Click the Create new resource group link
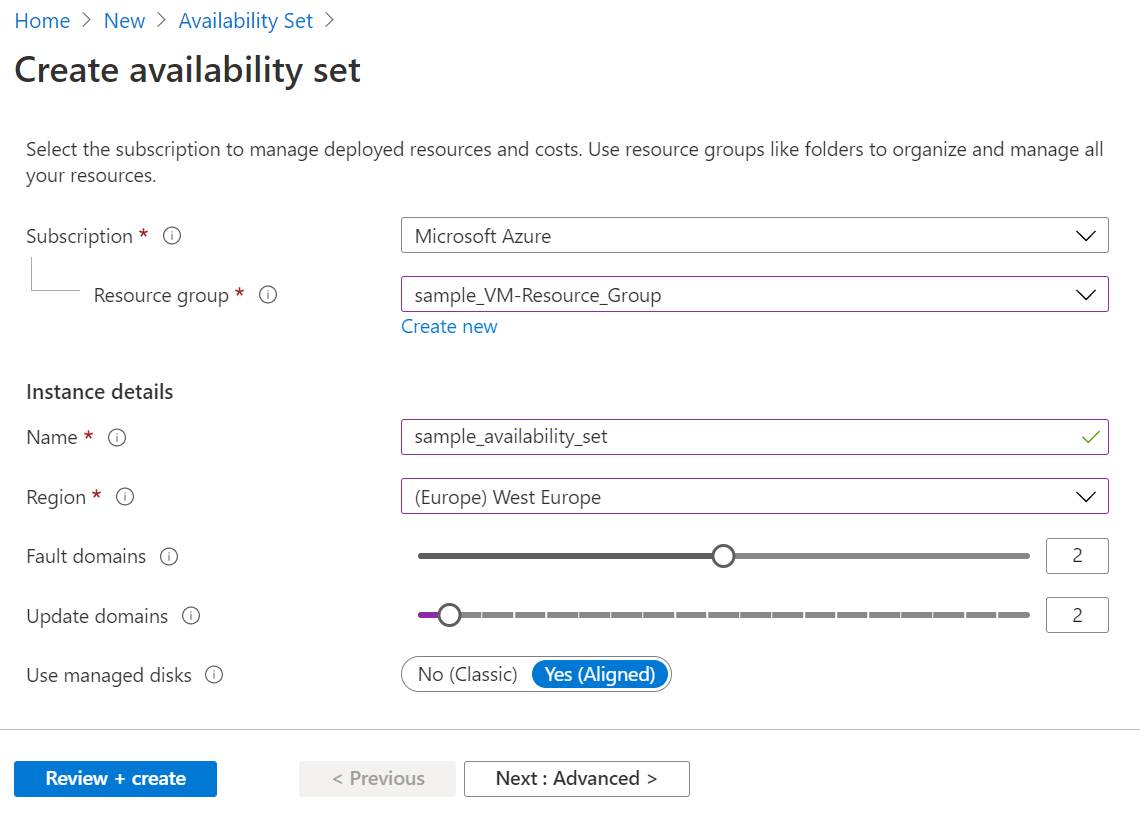This screenshot has width=1140, height=824. coord(449,327)
